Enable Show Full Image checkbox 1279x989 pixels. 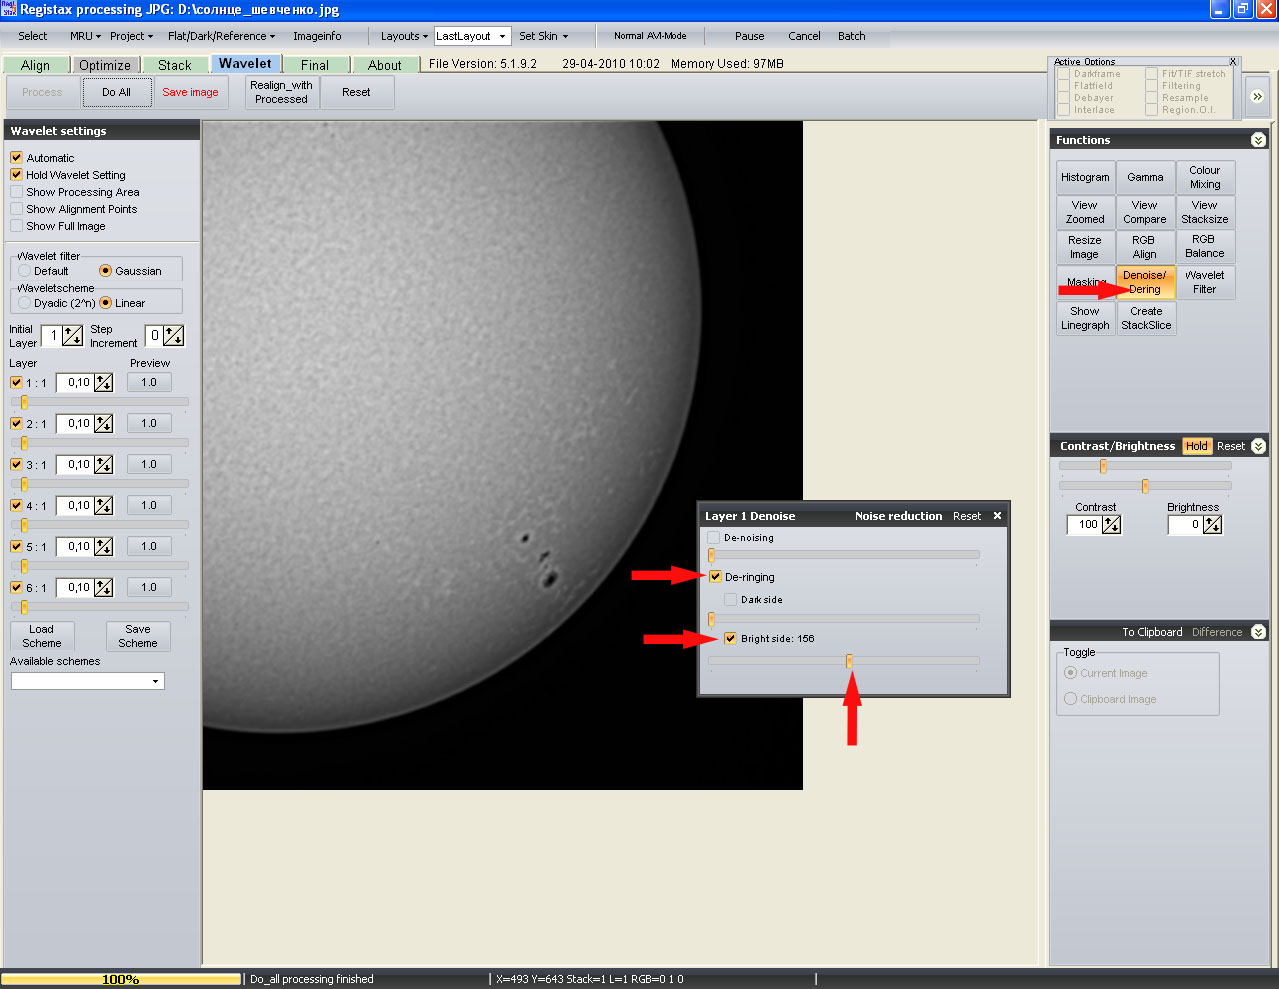click(x=17, y=226)
